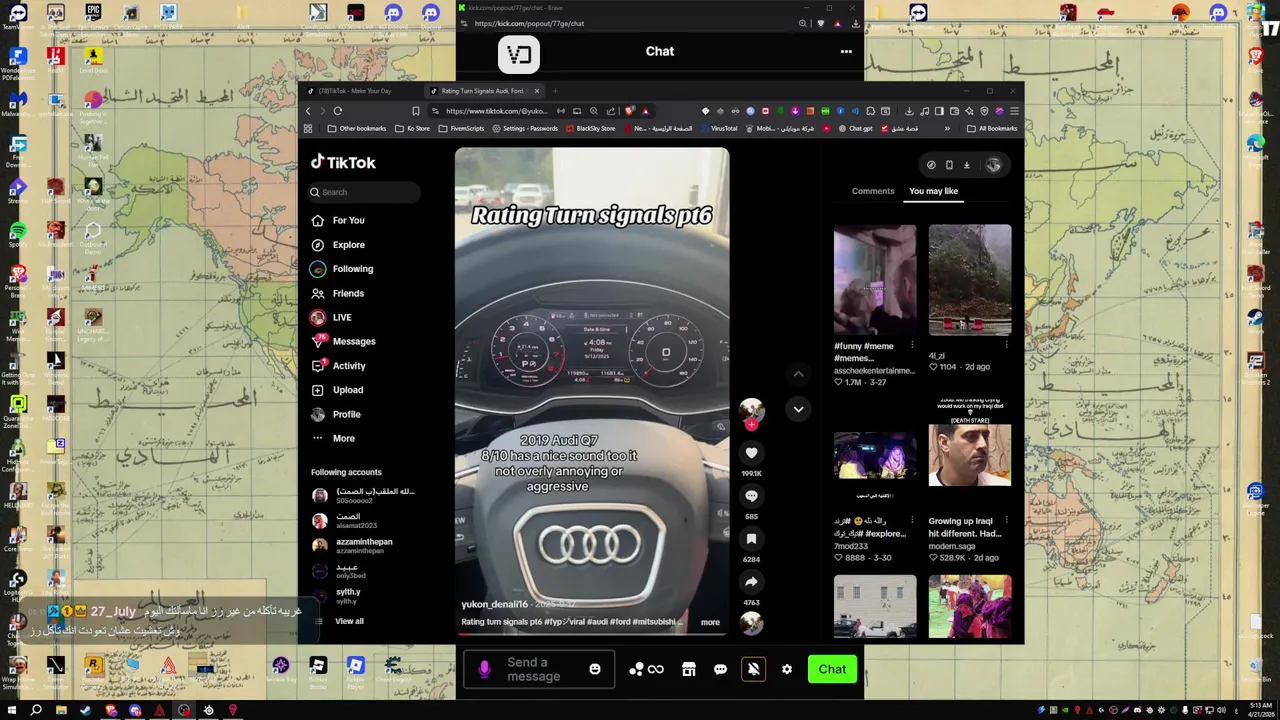Screen dimensions: 1280x720
Task: Open All Bookmarks folder
Action: [992, 128]
